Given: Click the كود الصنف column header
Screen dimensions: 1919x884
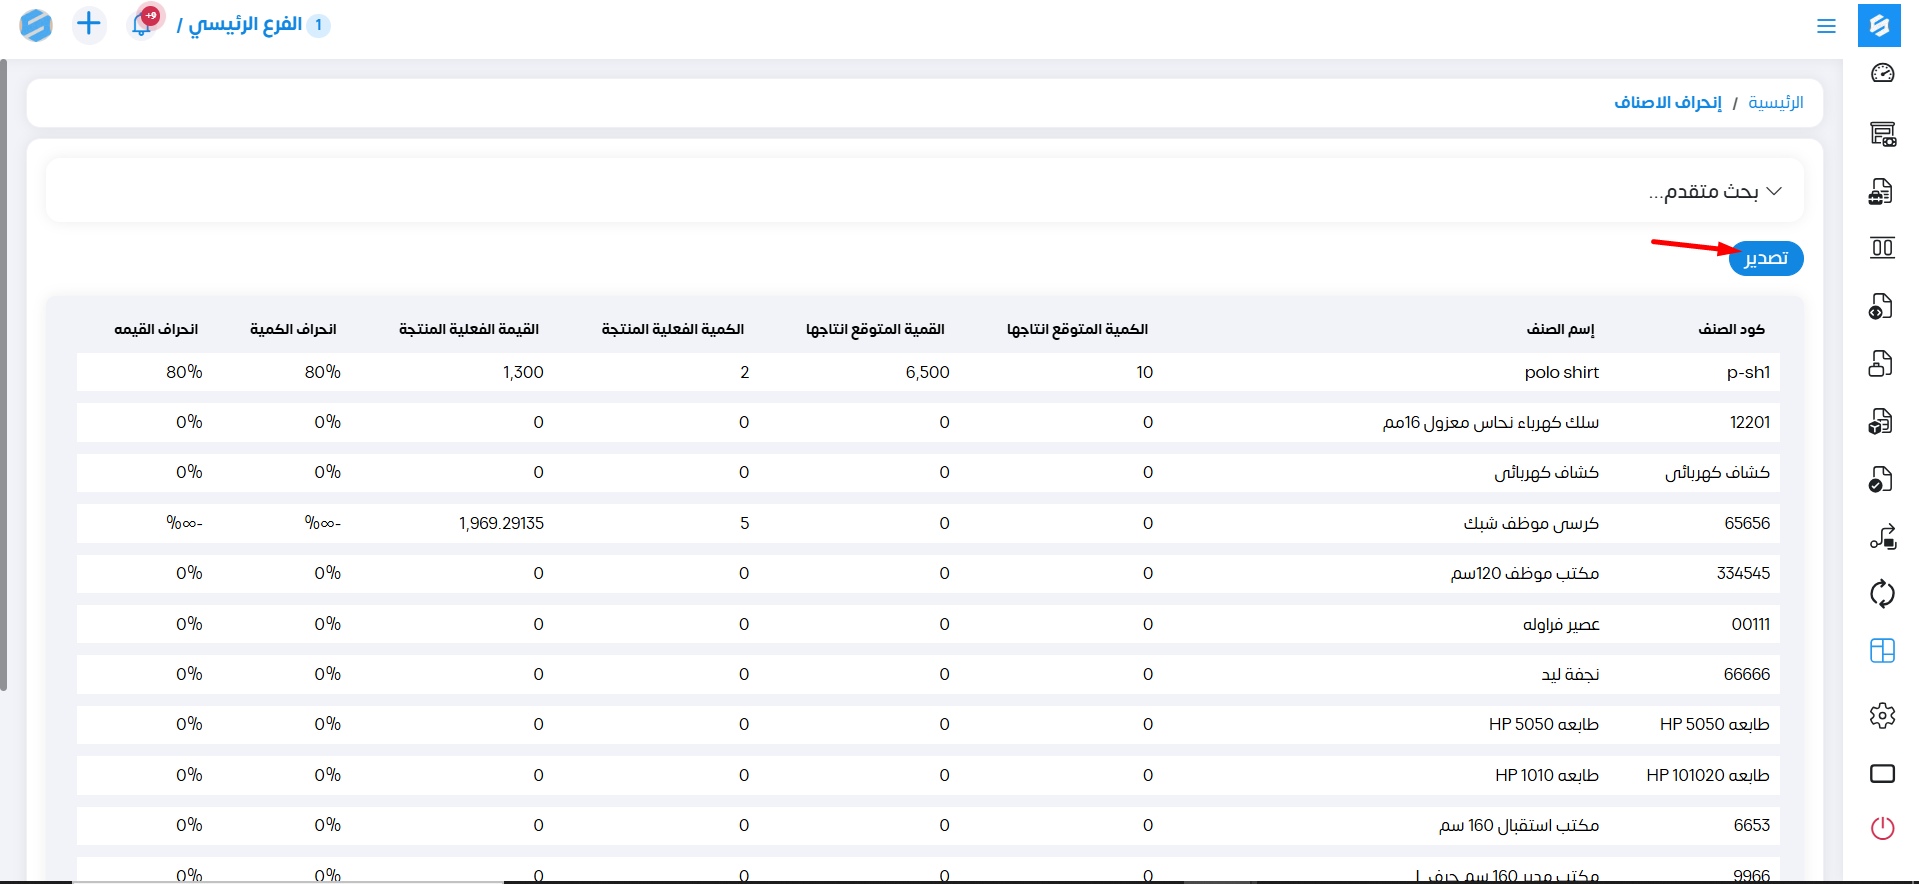Looking at the screenshot, I should click(x=1731, y=329).
